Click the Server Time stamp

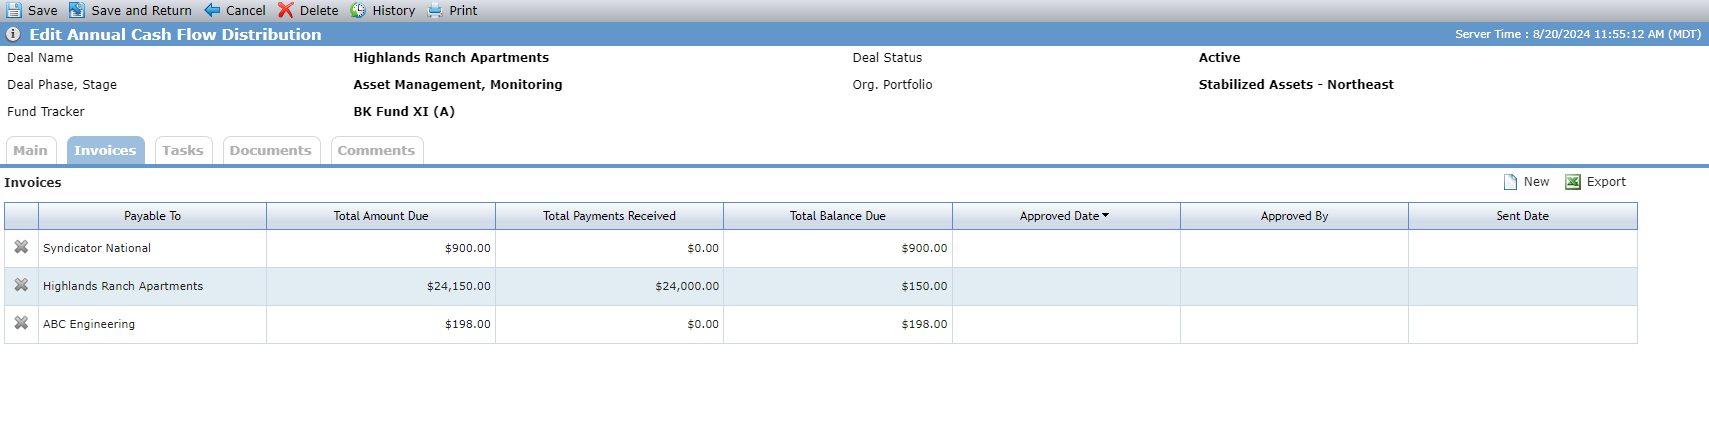[1578, 34]
